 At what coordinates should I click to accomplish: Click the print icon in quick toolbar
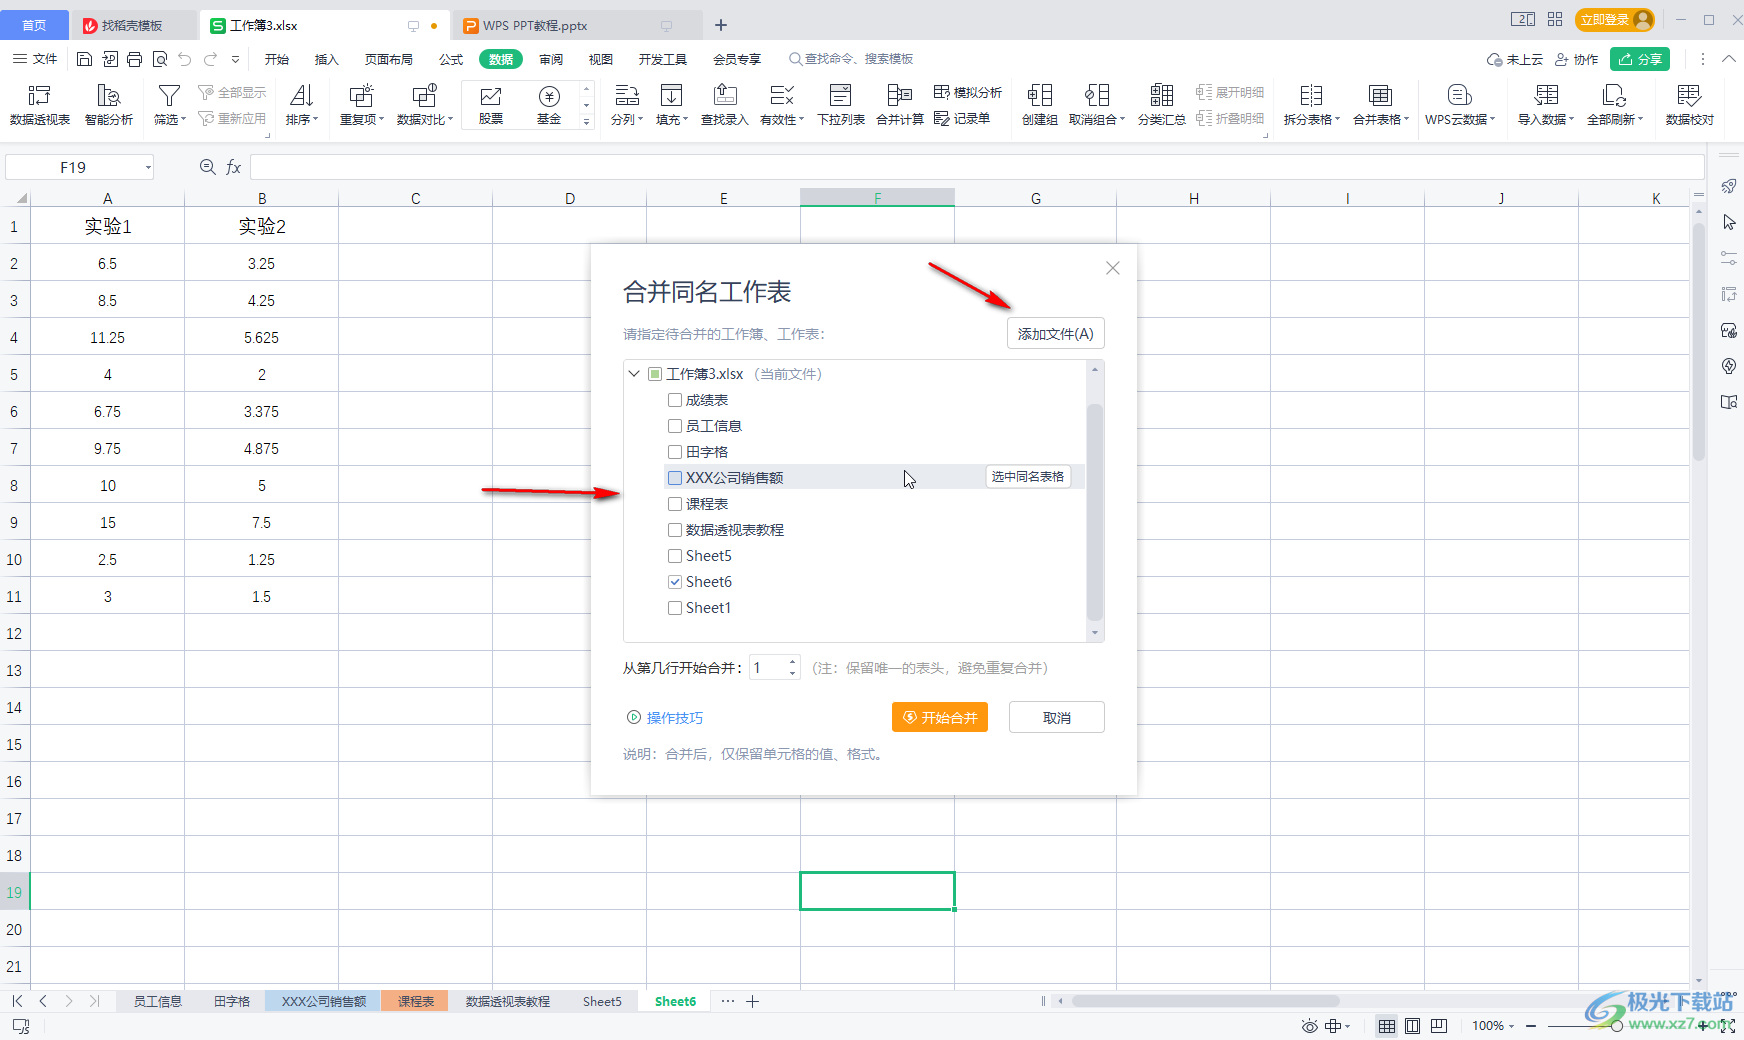pos(135,59)
